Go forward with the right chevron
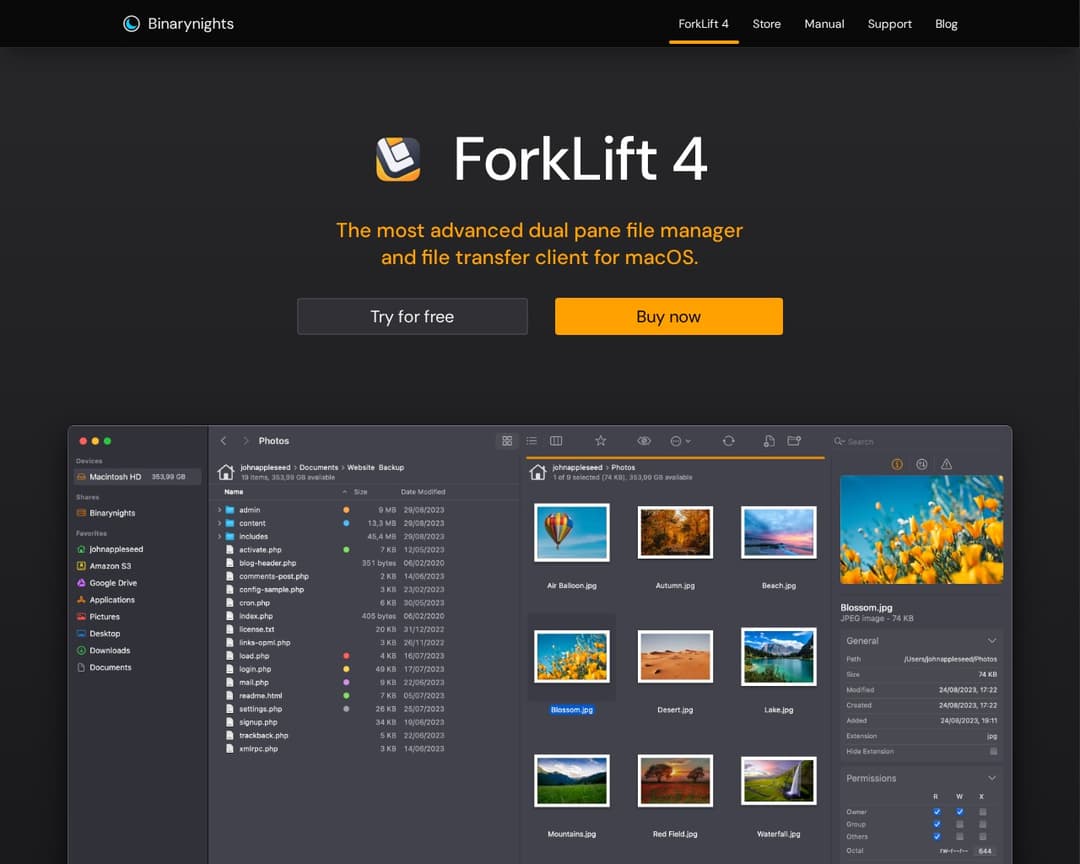This screenshot has height=864, width=1080. coord(245,441)
